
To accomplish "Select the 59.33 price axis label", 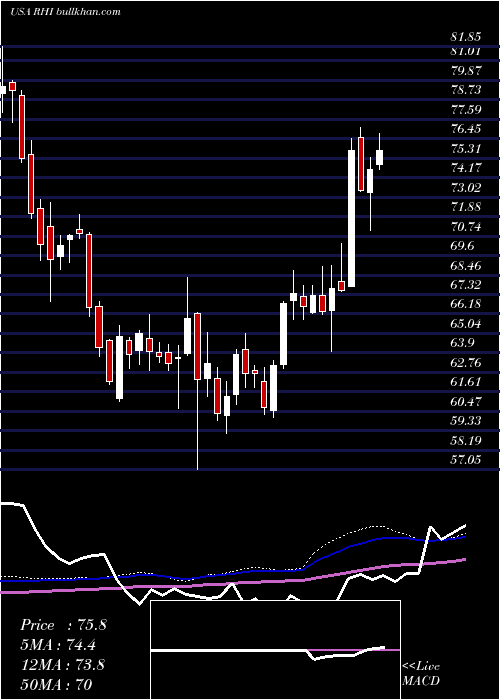I will point(466,421).
